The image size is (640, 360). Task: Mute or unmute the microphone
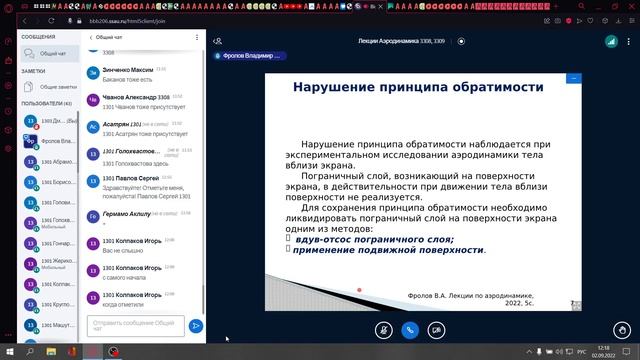(384, 330)
